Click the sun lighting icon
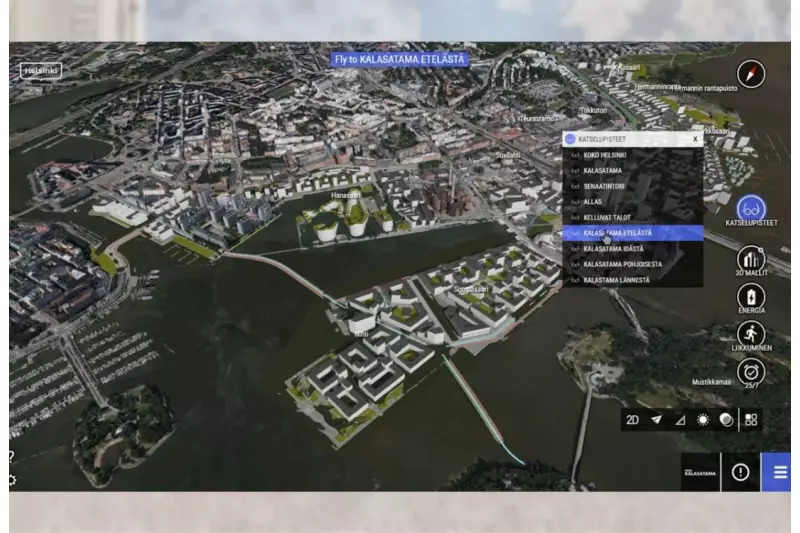Screen dimensions: 800x533 point(703,420)
